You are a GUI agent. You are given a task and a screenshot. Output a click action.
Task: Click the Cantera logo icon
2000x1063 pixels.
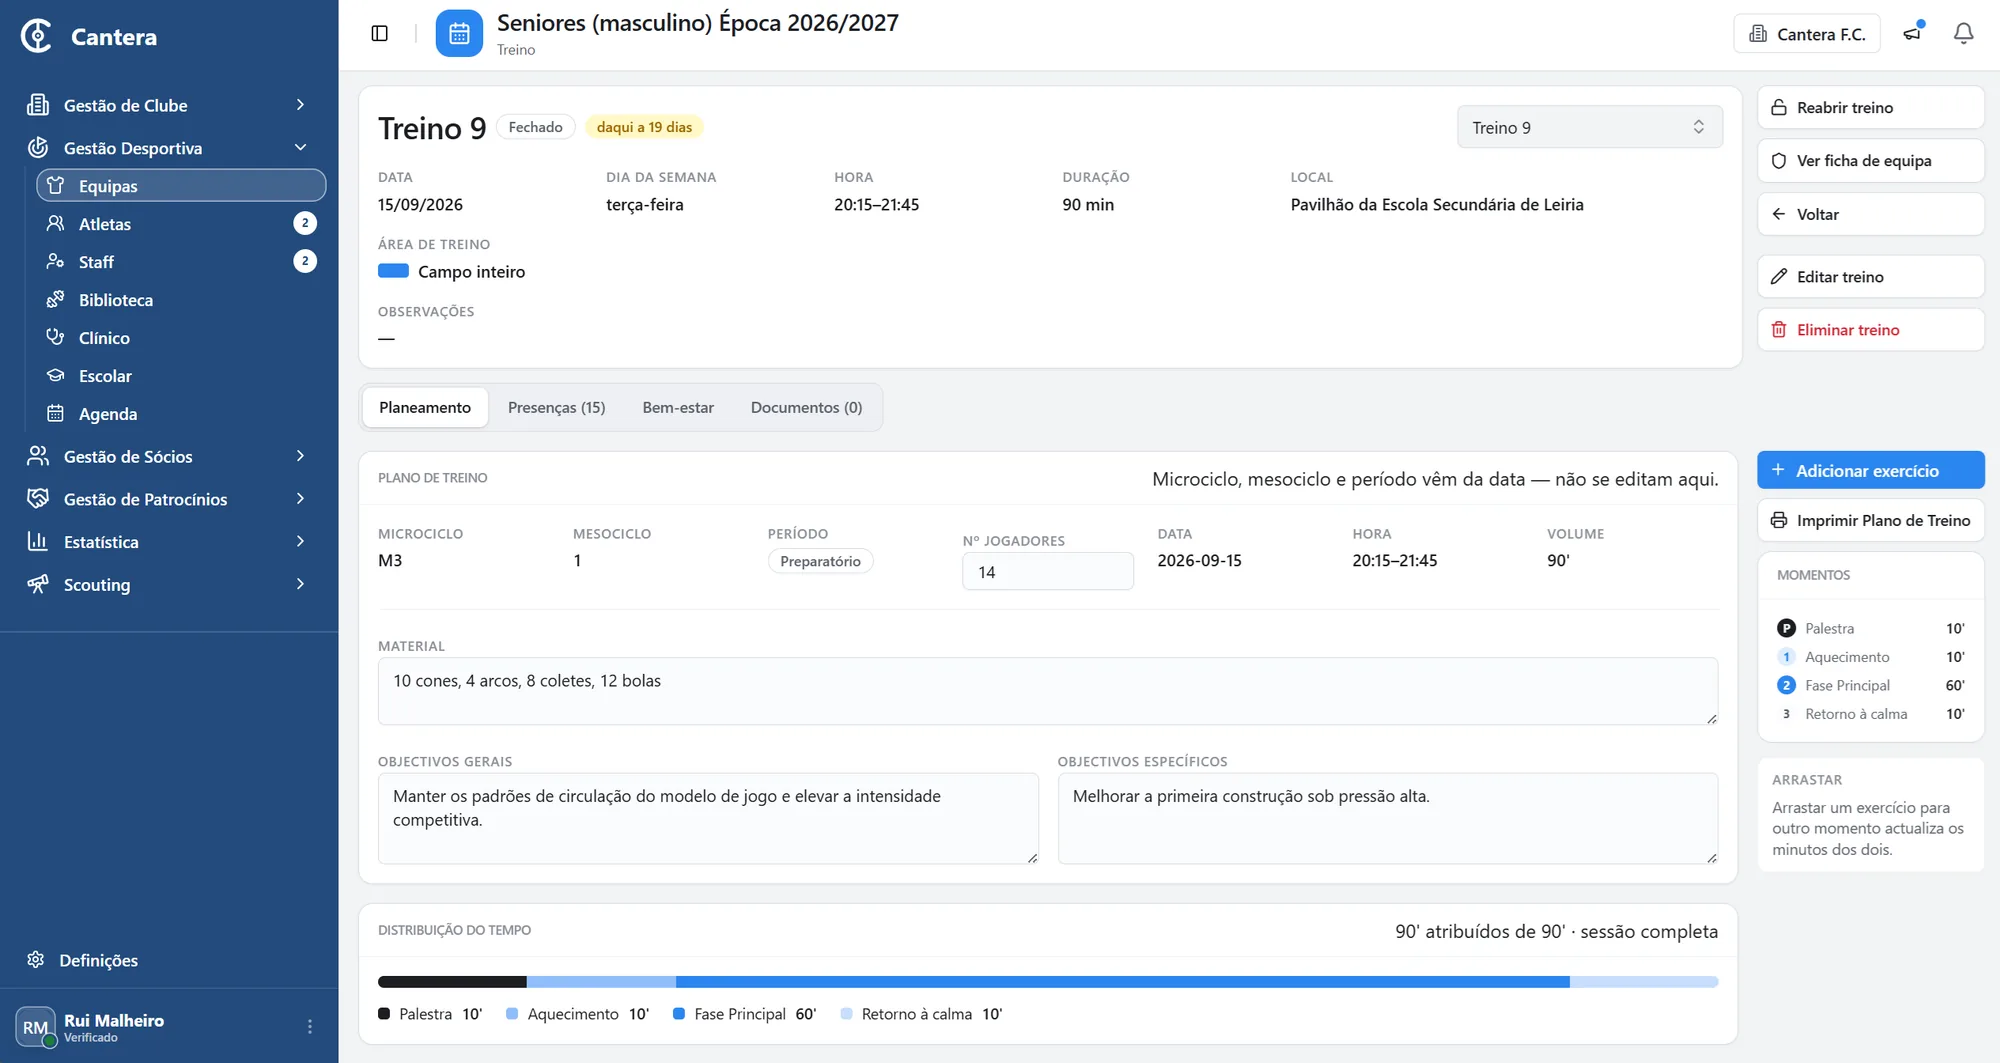(x=37, y=36)
